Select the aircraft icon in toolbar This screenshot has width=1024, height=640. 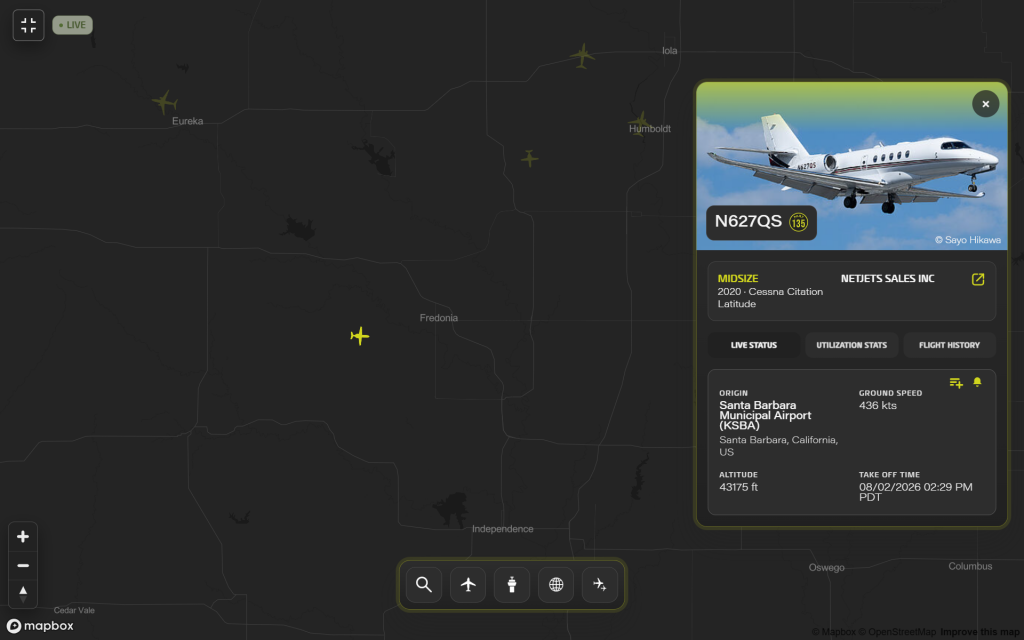pos(468,584)
